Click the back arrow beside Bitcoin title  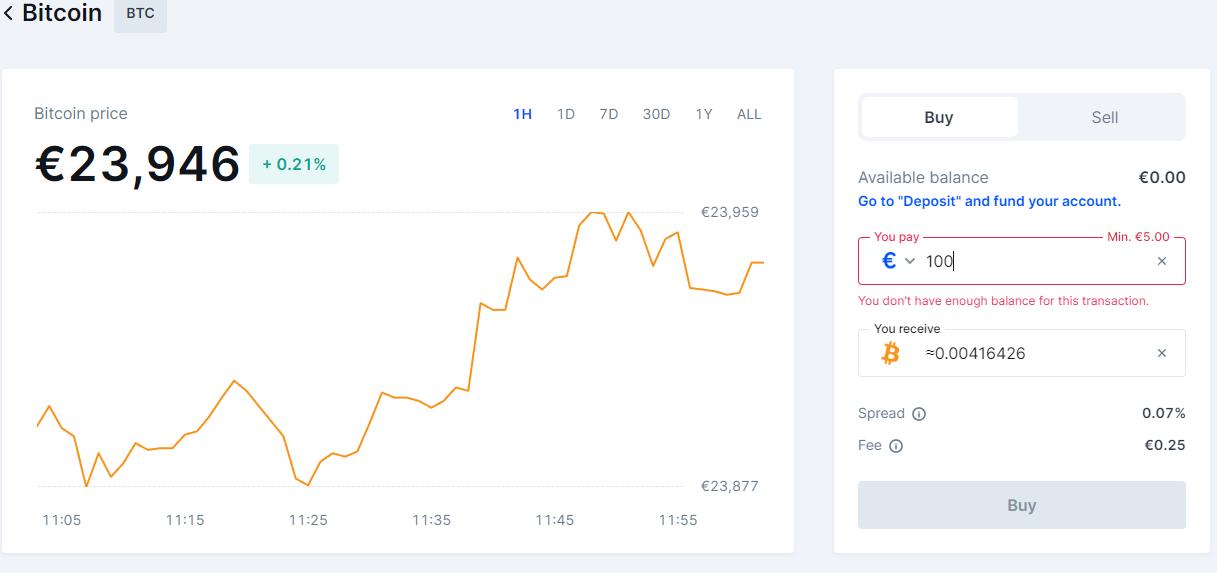pos(9,14)
